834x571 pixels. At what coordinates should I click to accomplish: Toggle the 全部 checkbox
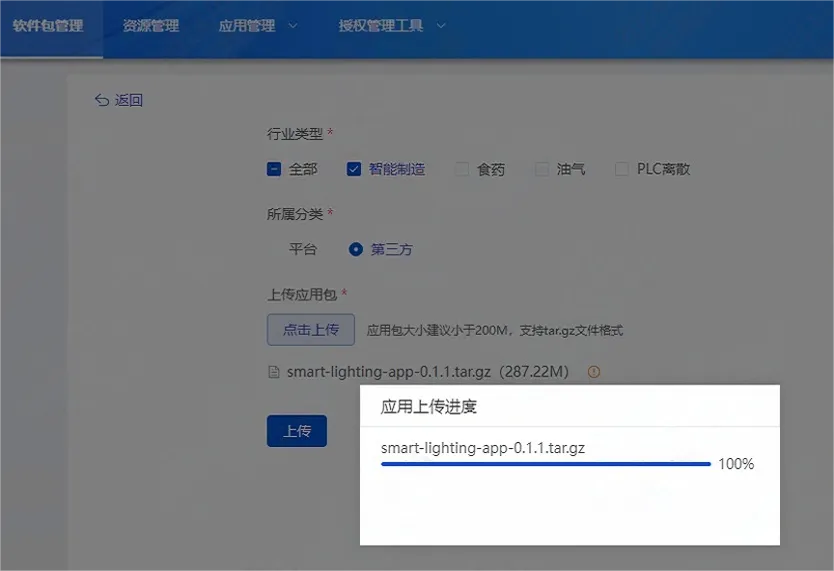tap(274, 169)
